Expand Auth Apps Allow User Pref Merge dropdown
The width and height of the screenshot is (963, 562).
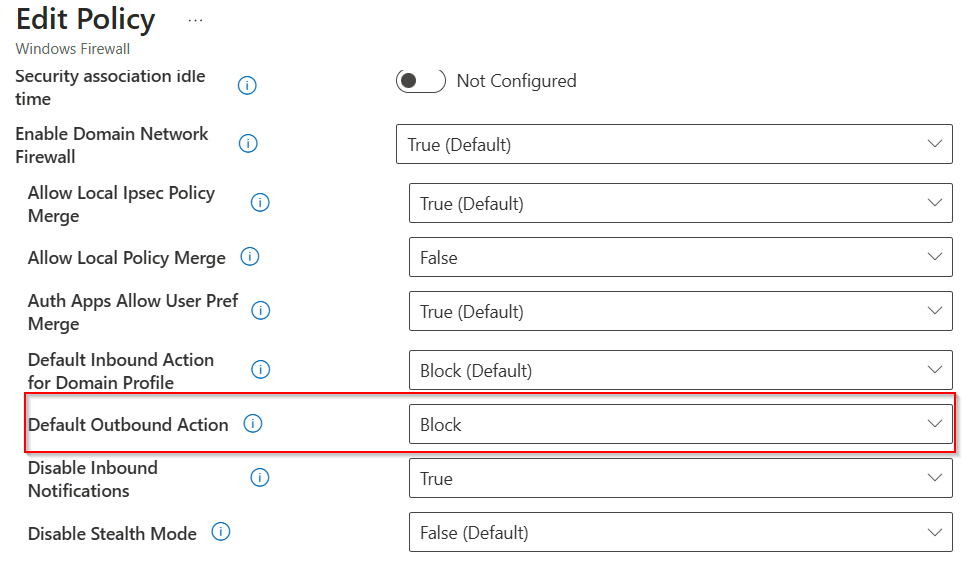680,311
